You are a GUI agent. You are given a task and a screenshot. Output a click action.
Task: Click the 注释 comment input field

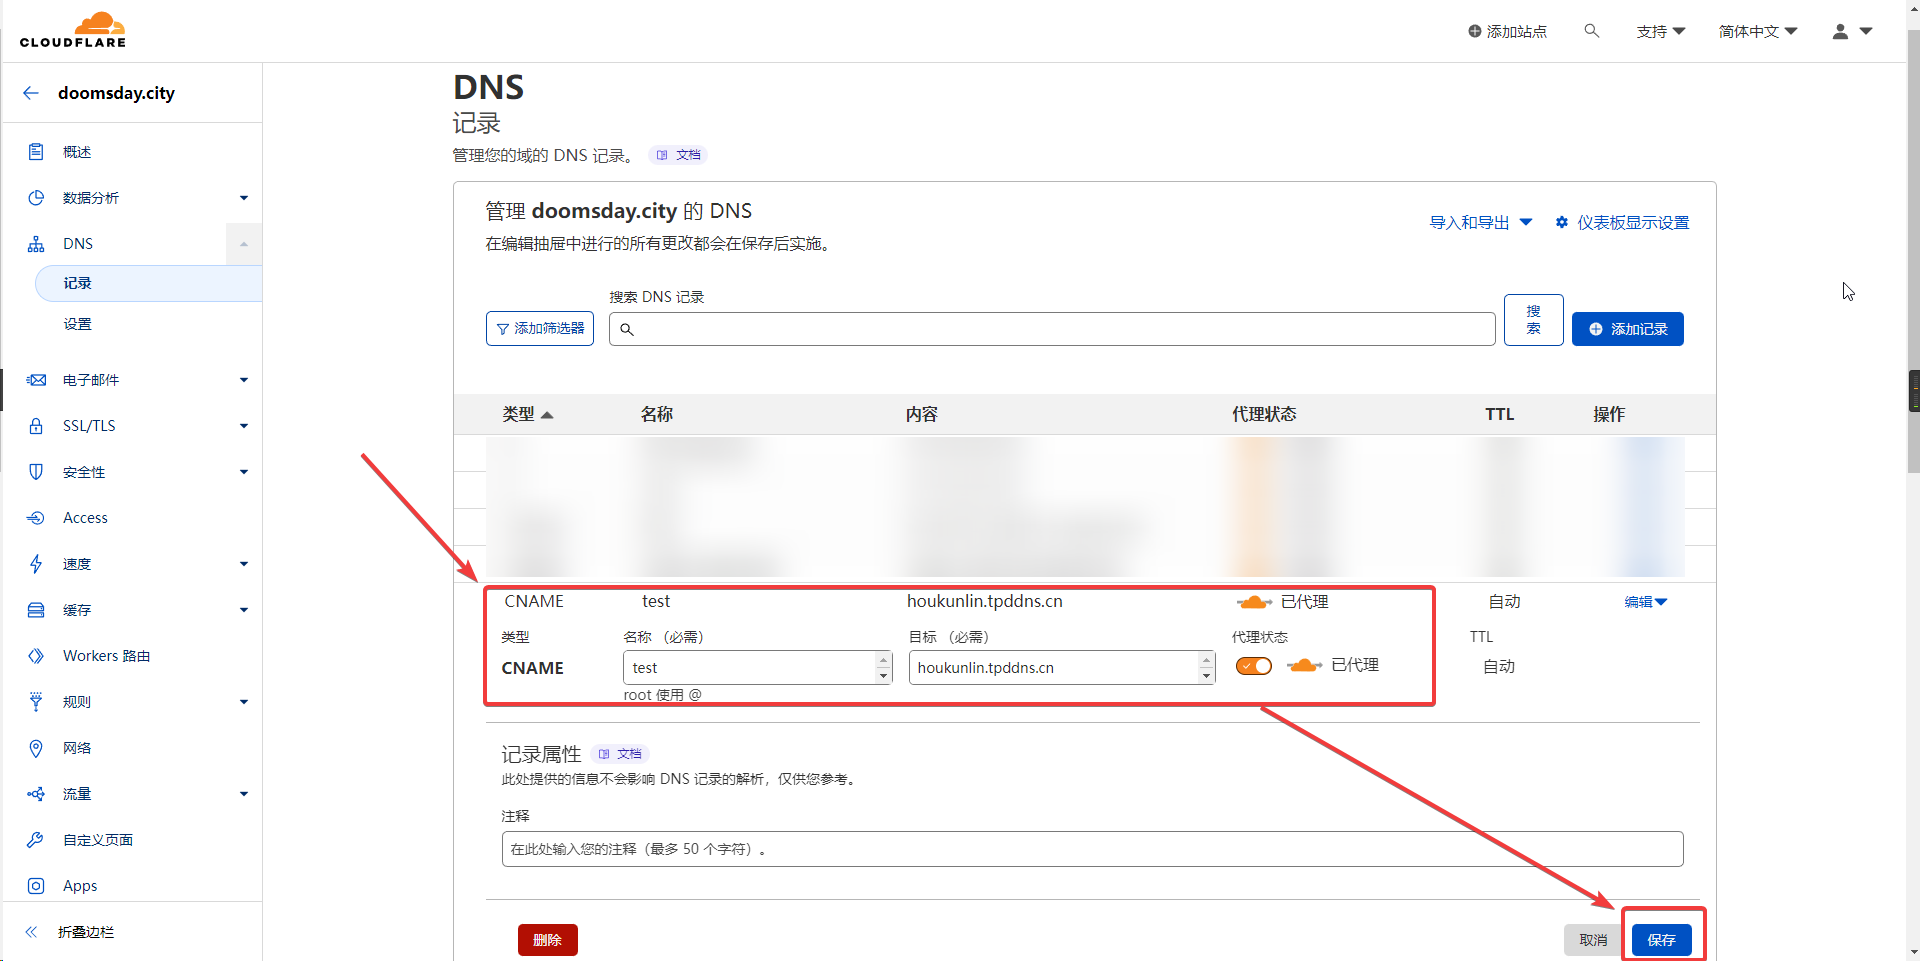click(1092, 849)
